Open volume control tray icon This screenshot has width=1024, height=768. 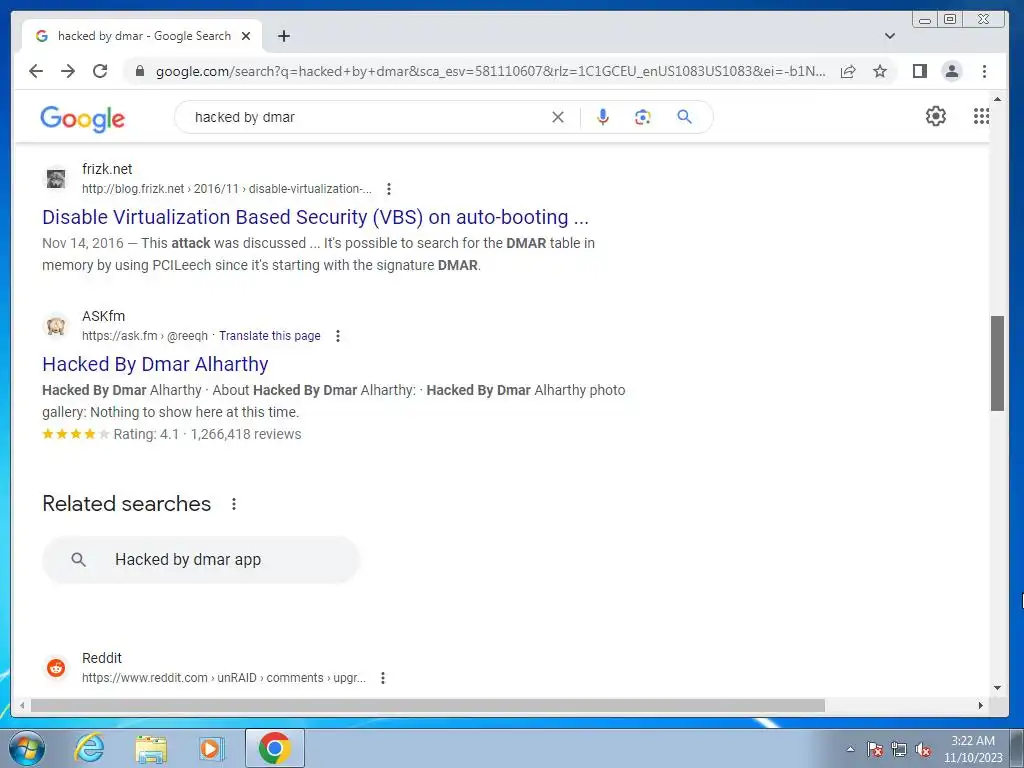coord(923,749)
